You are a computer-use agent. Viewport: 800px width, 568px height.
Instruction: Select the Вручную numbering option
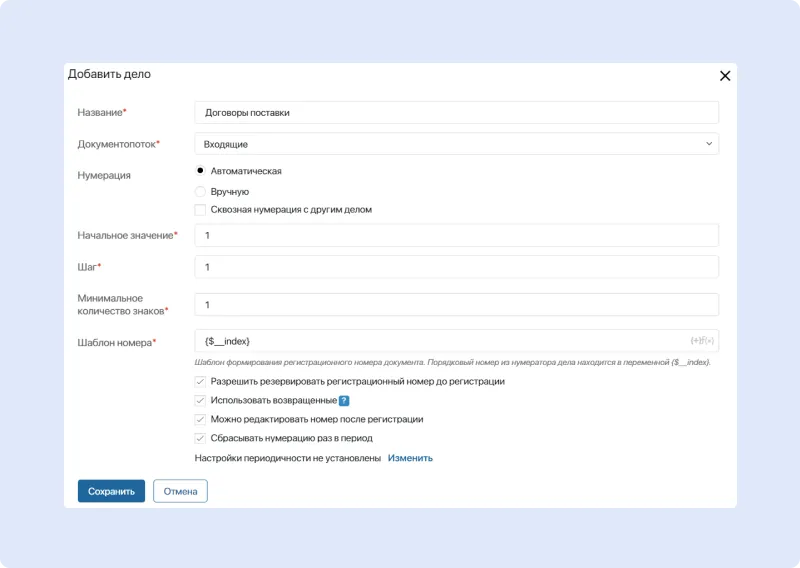coord(200,191)
